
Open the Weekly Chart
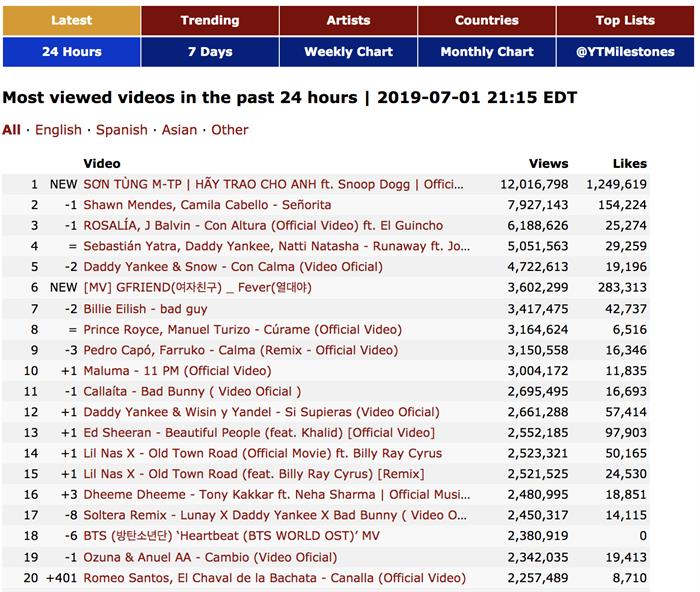[x=348, y=52]
